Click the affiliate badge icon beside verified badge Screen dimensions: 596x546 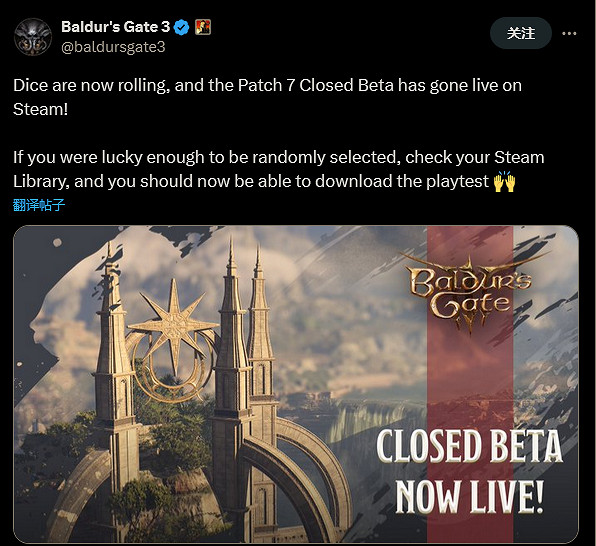pyautogui.click(x=203, y=27)
